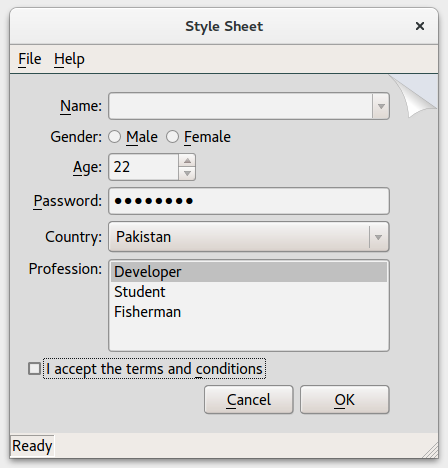Open the Help menu

click(69, 59)
